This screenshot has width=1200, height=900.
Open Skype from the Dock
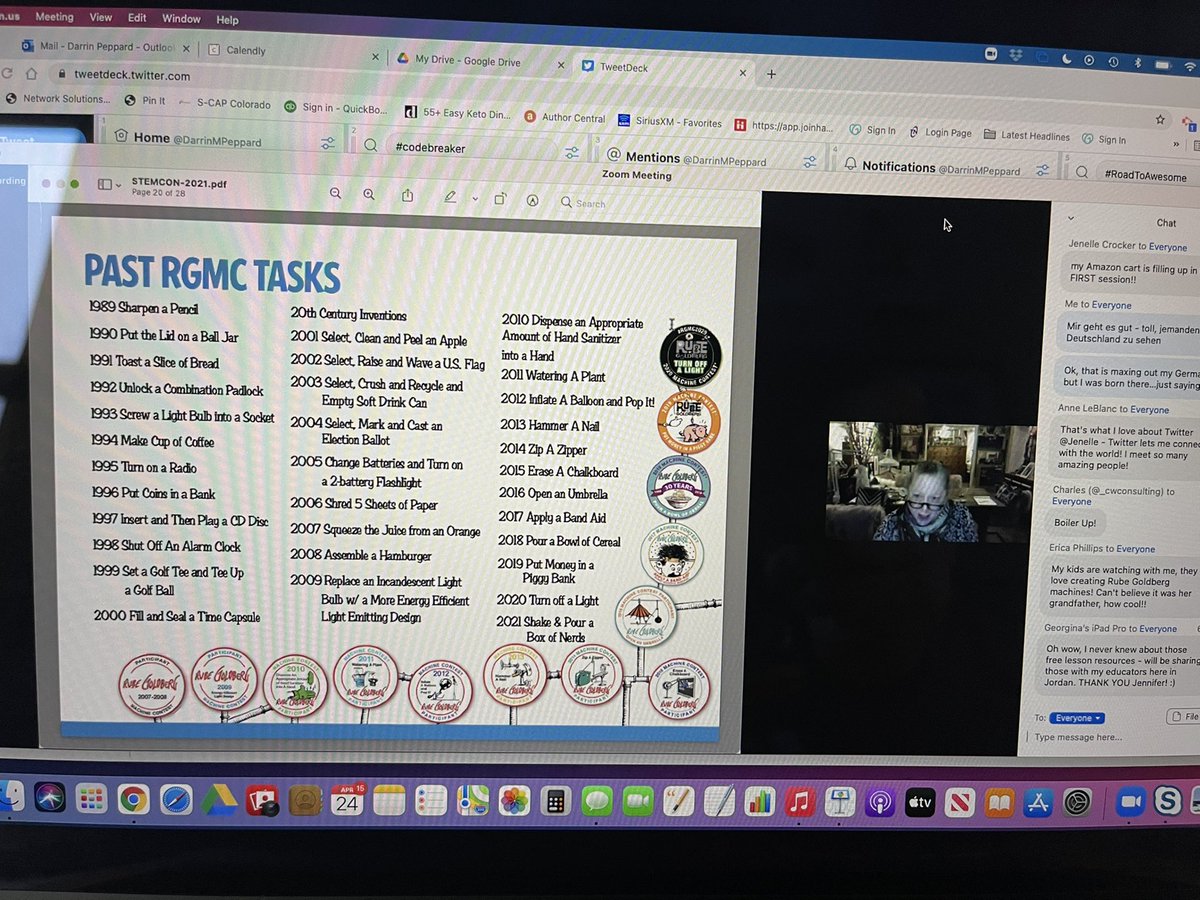tap(1167, 802)
